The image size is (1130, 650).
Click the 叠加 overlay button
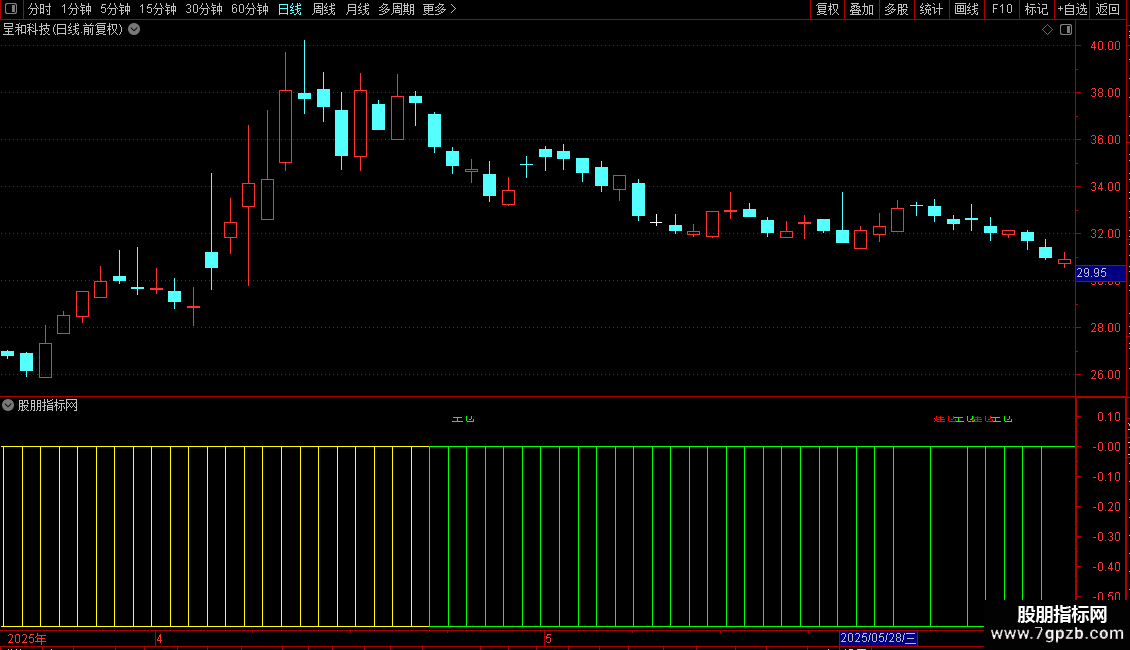click(861, 9)
